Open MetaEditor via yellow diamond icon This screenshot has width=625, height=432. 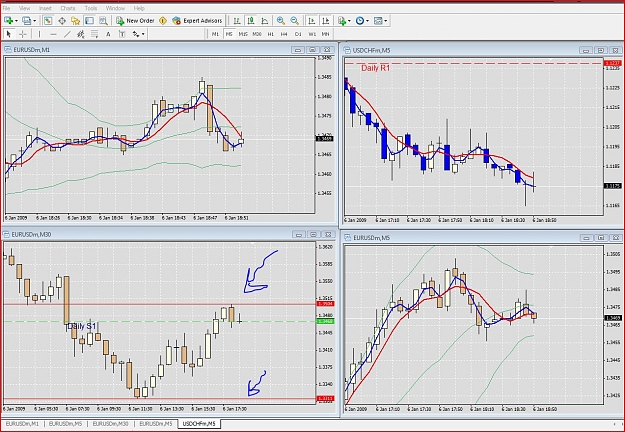pos(163,21)
